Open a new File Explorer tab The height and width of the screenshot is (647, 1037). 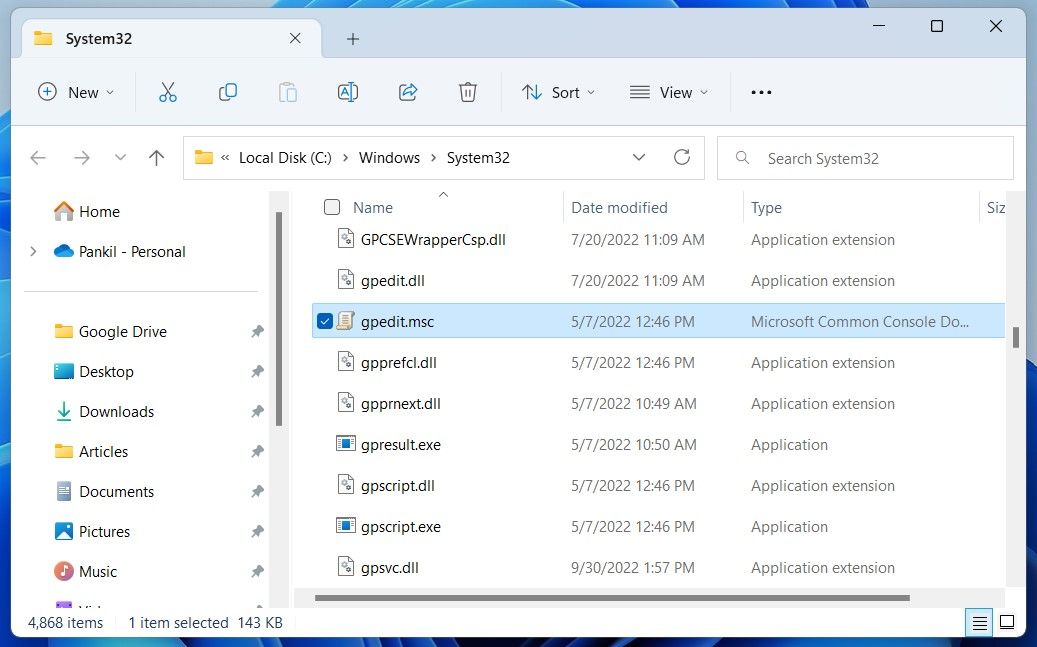(352, 38)
